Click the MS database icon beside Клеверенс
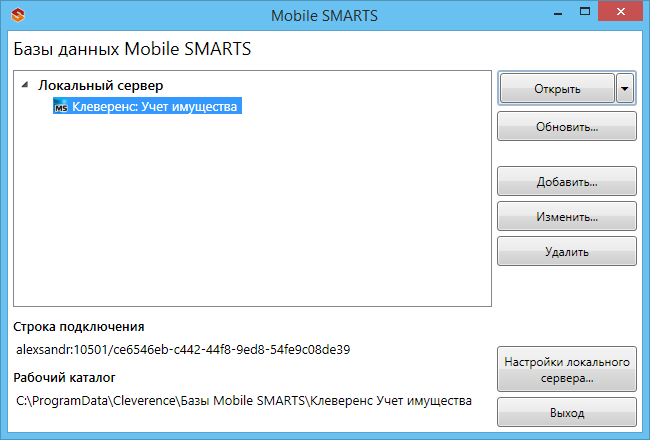Viewport: 650px width, 440px height. [61, 107]
